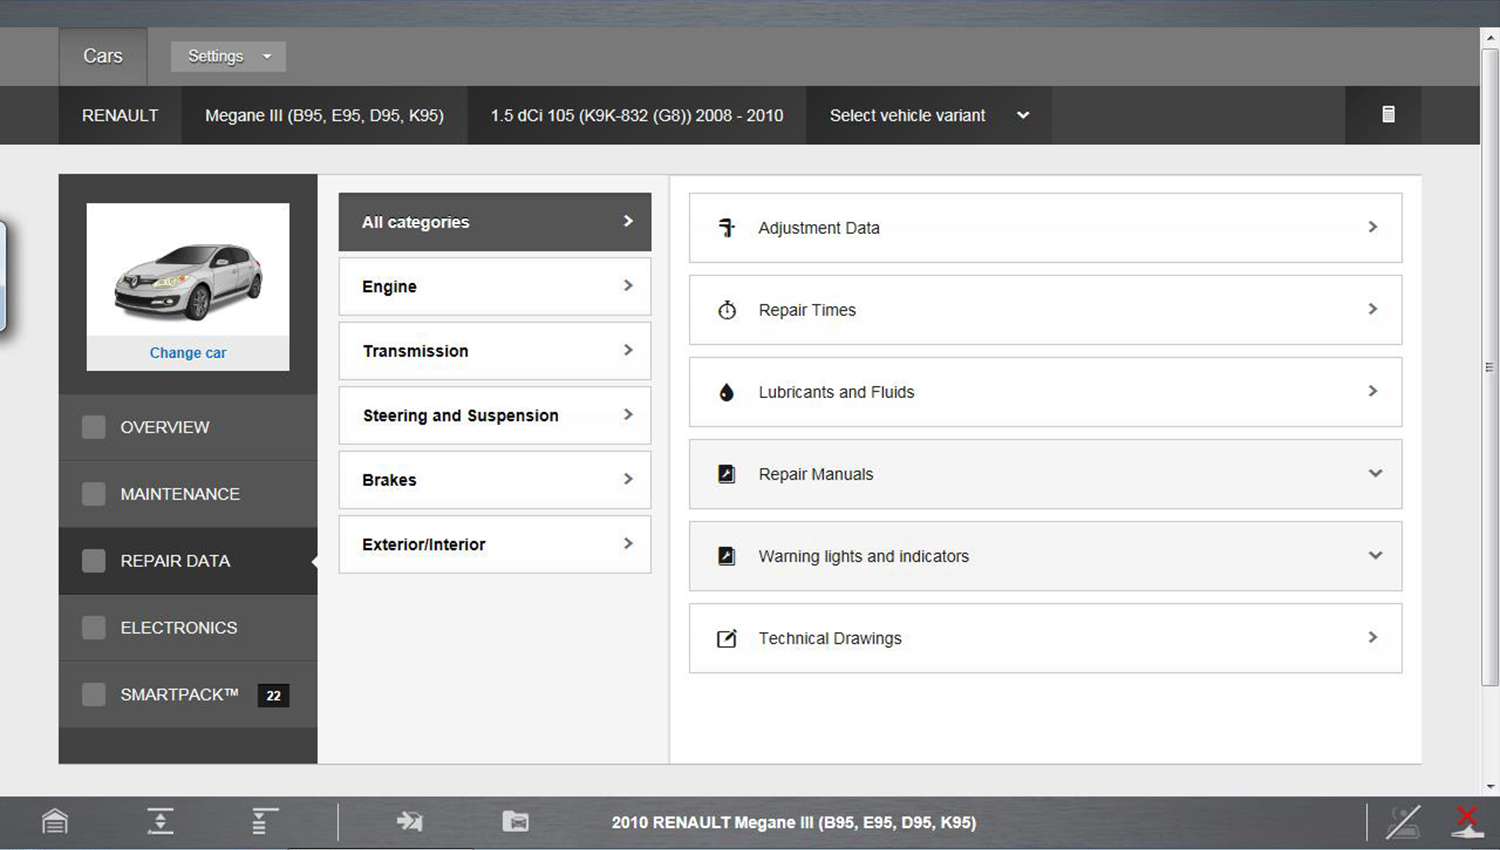Image resolution: width=1500 pixels, height=850 pixels.
Task: Click the clipboard icon in vehicle bar
Action: (x=1388, y=115)
